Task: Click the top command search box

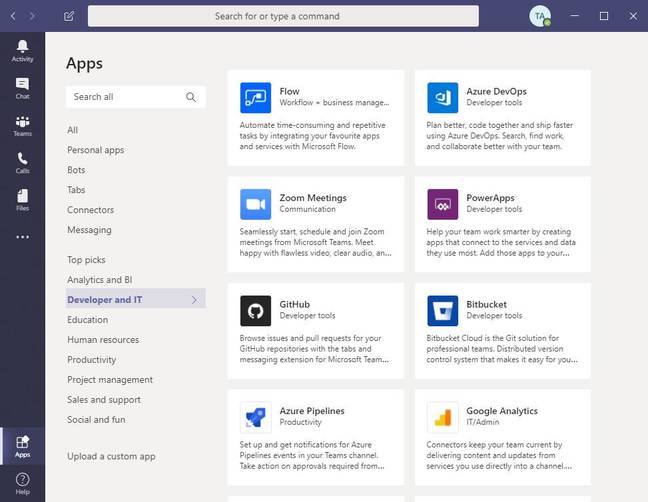Action: point(284,16)
